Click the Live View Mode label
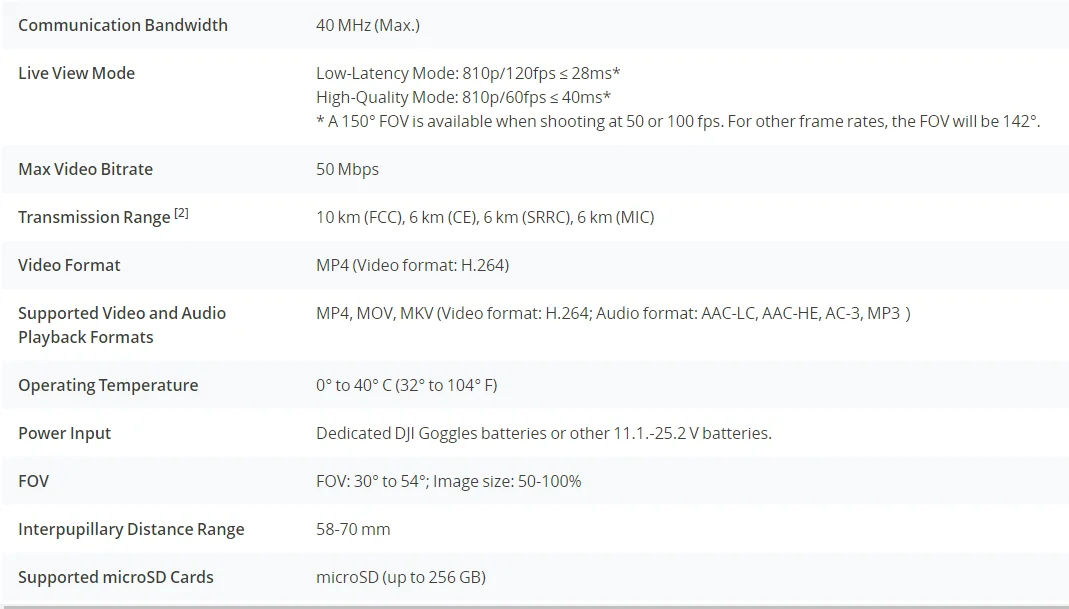The width and height of the screenshot is (1069, 609). (x=76, y=73)
